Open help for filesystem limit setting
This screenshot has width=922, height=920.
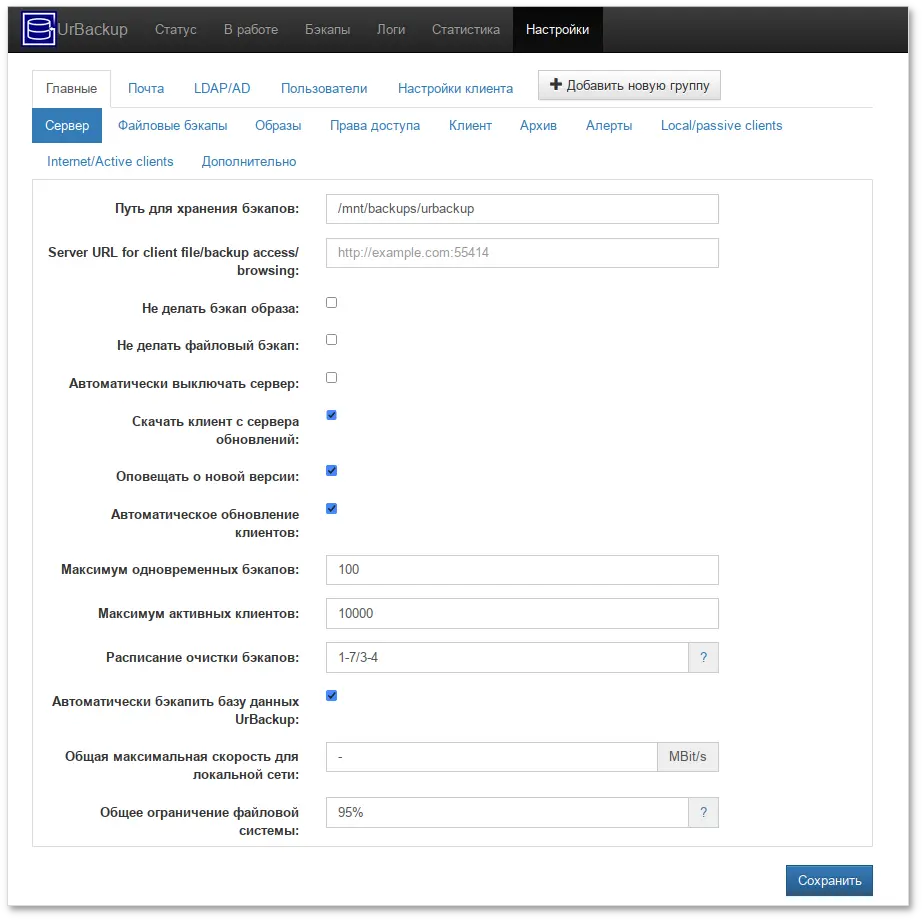click(704, 813)
